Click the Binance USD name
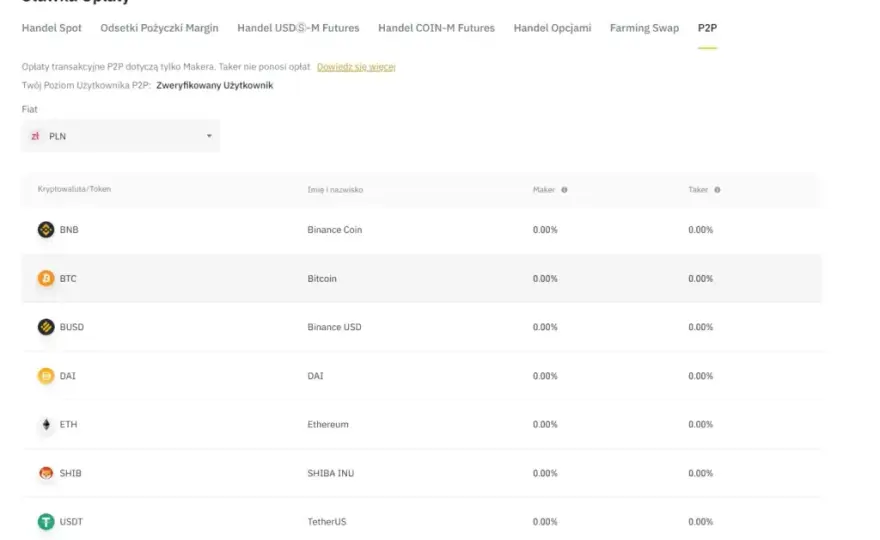 coord(334,327)
